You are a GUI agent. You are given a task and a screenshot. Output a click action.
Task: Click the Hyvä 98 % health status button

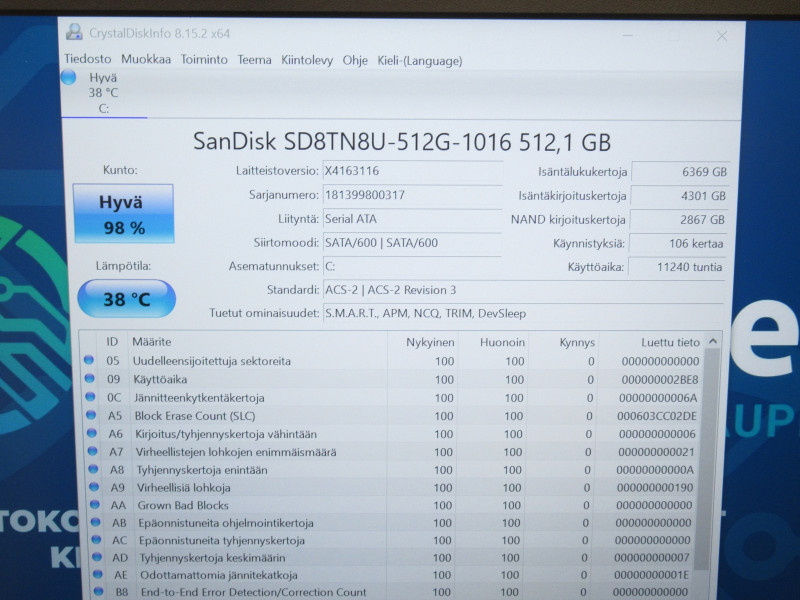coord(123,214)
